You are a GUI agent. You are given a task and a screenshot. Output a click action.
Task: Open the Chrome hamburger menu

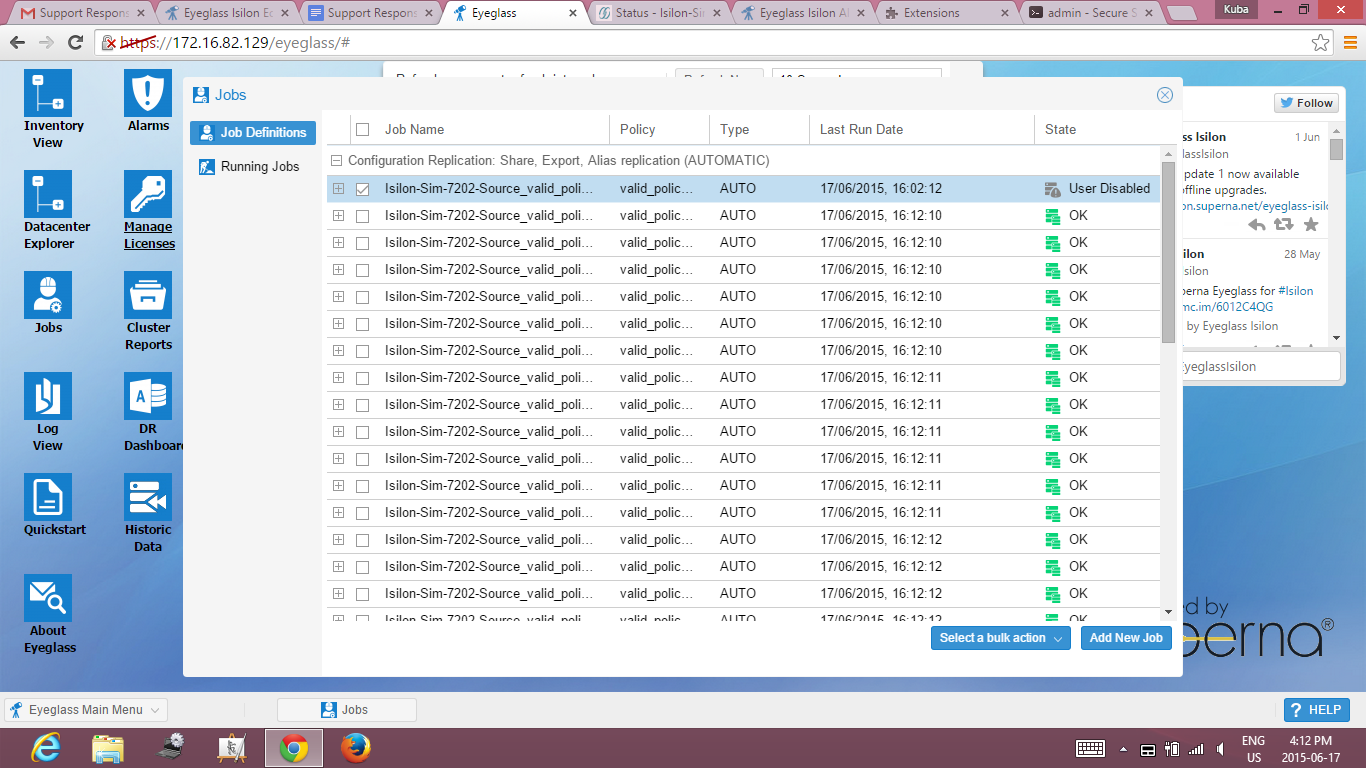[1349, 43]
